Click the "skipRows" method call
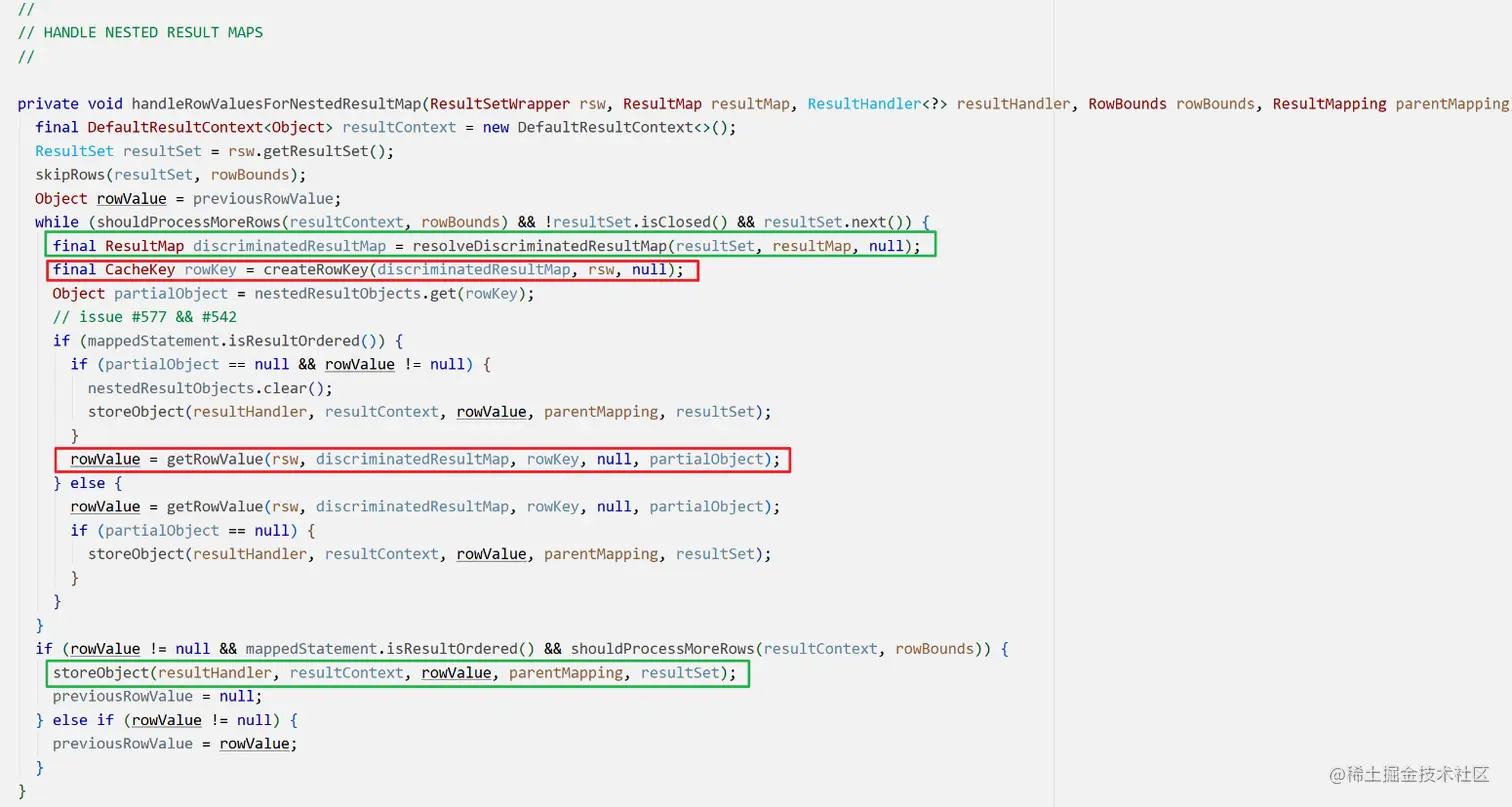The height and width of the screenshot is (807, 1512). (x=70, y=174)
